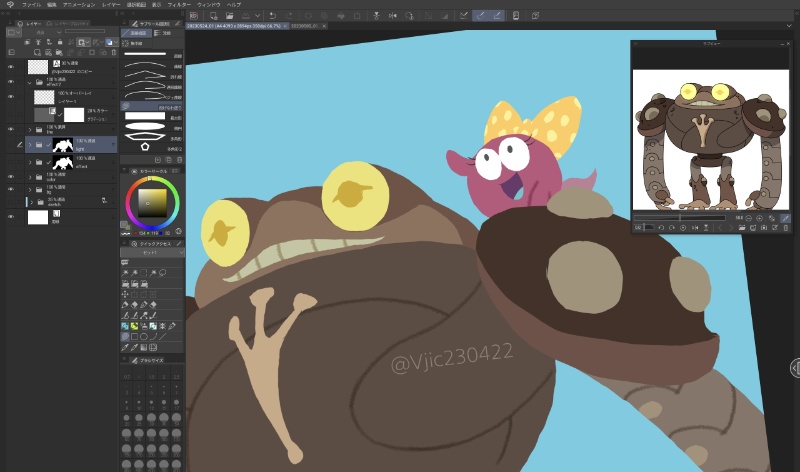Delete the selected layer with trash icon
800x472 pixels.
pos(114,53)
